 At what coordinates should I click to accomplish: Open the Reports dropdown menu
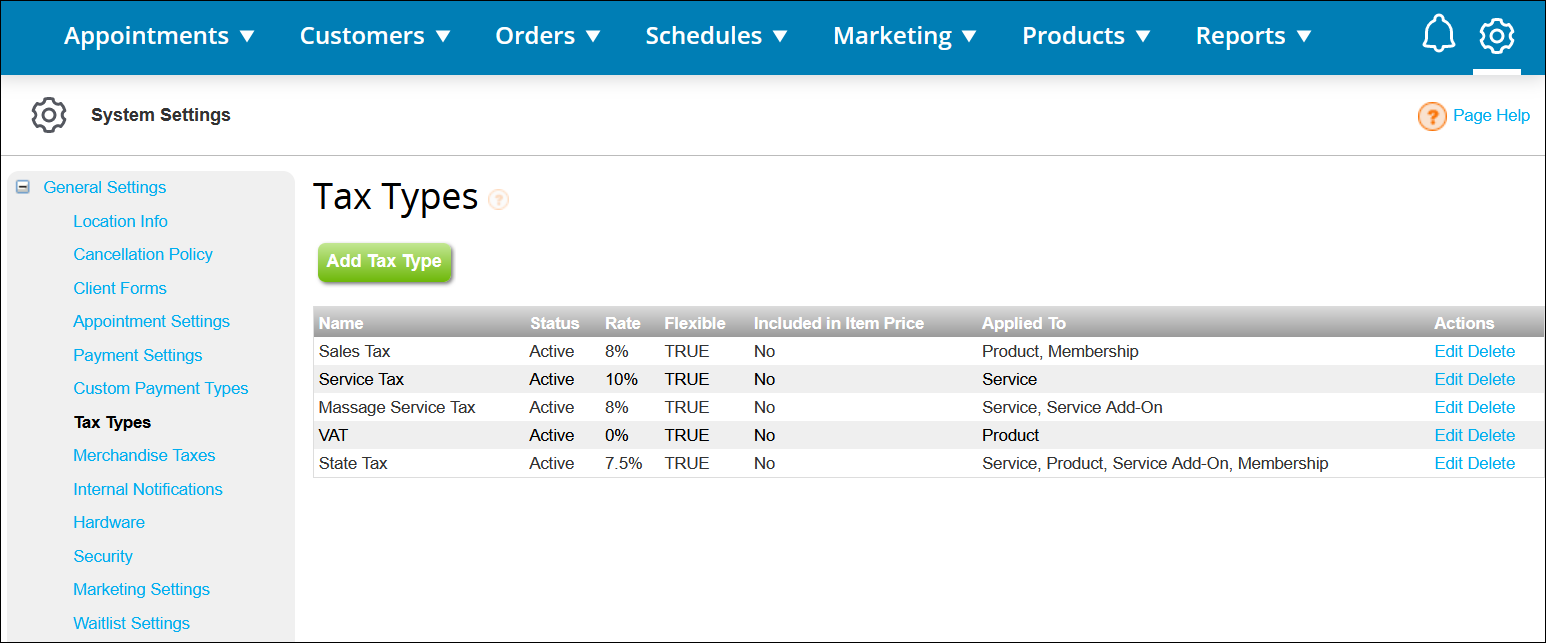tap(1254, 36)
